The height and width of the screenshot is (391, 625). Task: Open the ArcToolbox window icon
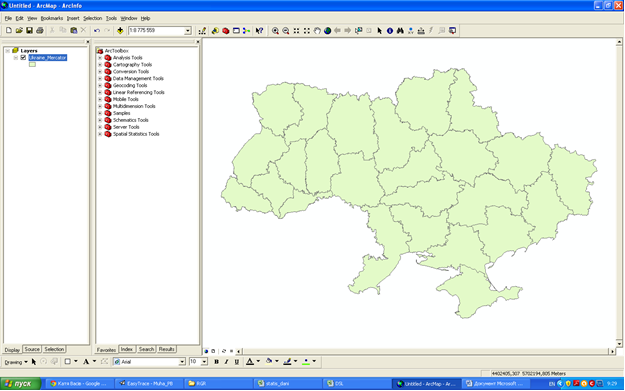226,31
